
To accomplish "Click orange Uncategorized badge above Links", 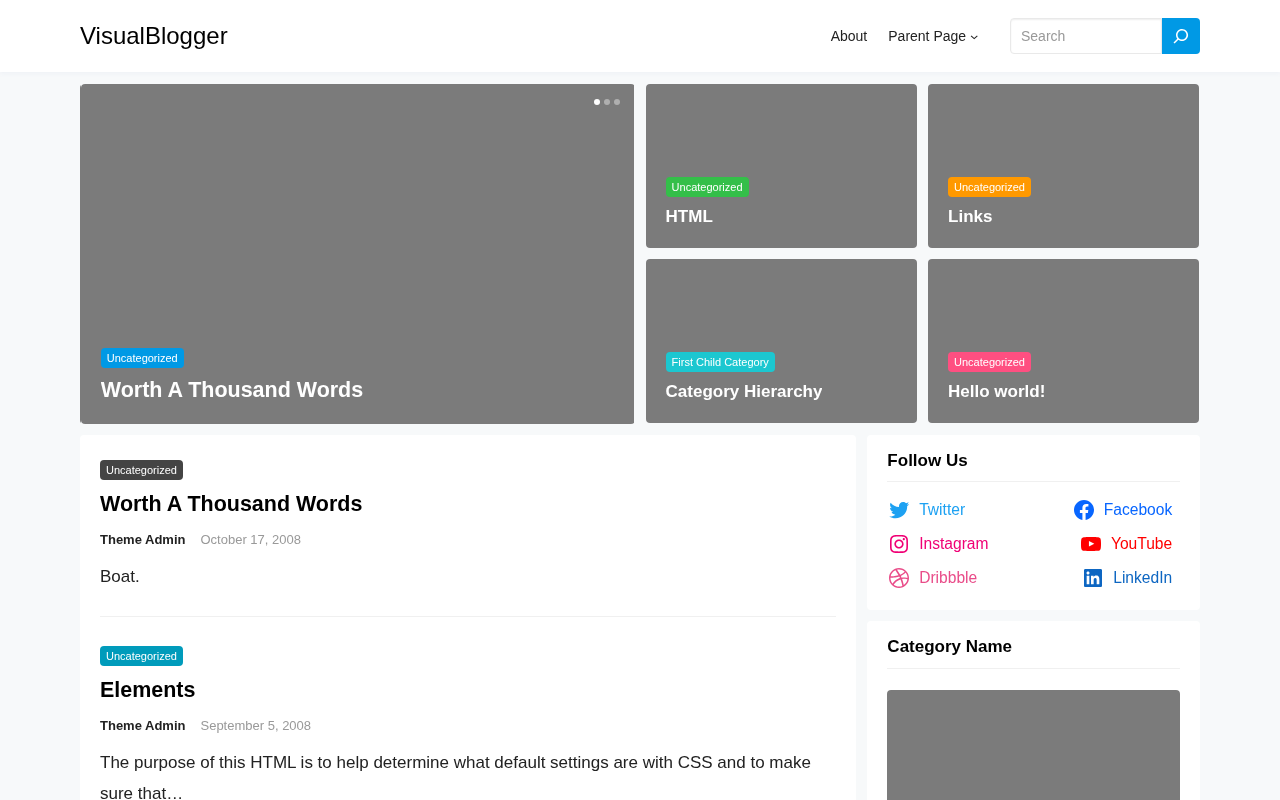I will [989, 187].
